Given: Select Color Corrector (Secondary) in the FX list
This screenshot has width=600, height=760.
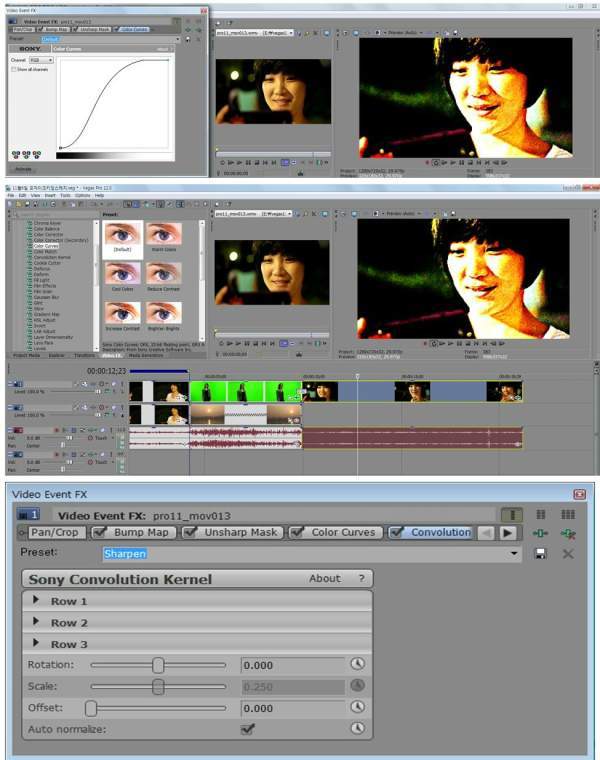Looking at the screenshot, I should [61, 240].
